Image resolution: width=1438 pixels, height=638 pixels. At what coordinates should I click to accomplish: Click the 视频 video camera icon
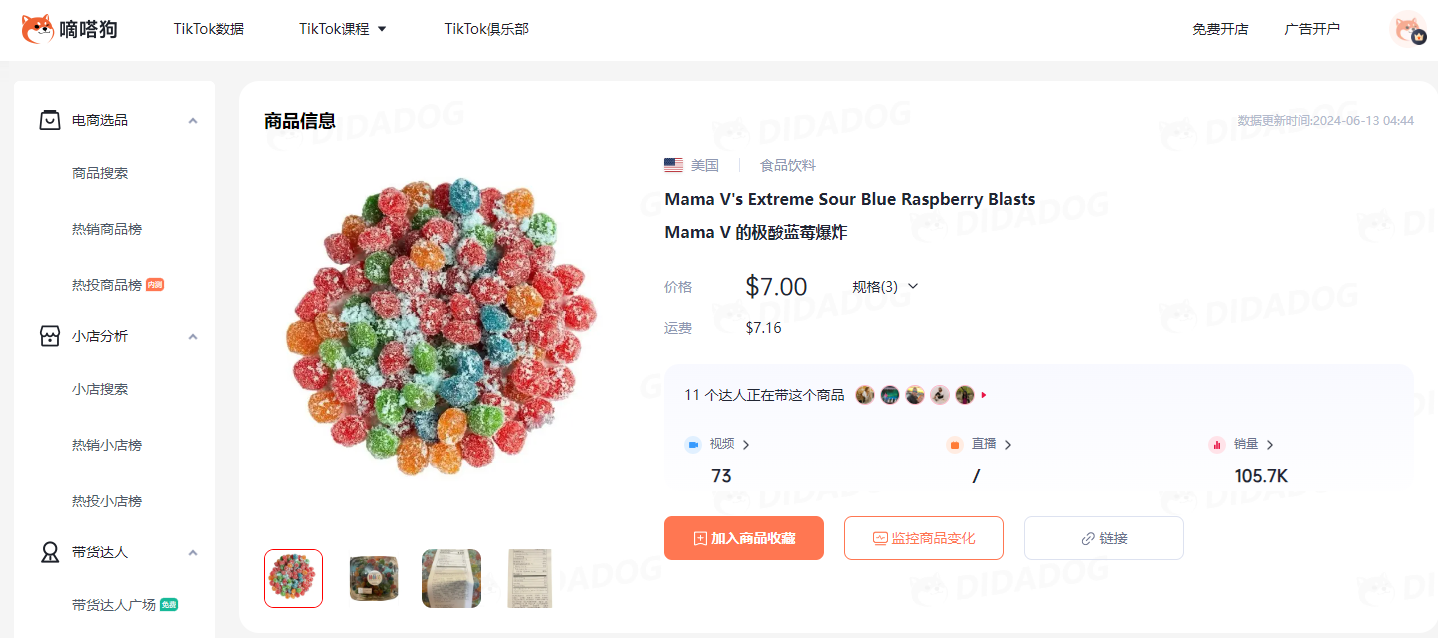692,444
